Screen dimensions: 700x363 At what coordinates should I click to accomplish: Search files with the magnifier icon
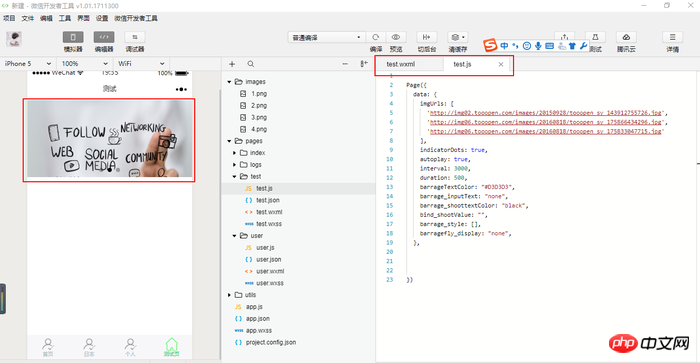coord(251,64)
